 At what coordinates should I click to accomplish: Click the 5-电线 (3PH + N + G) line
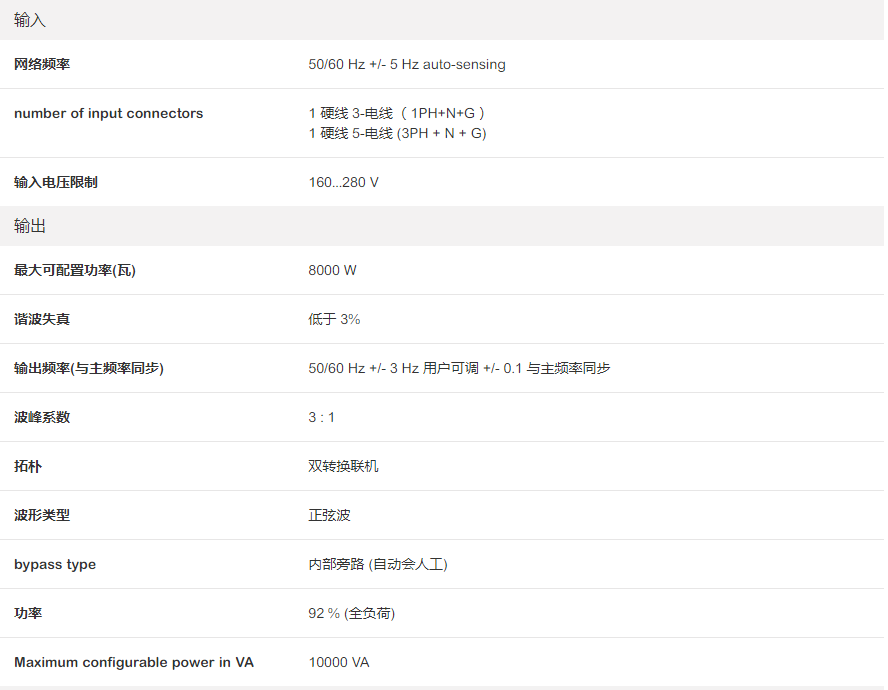point(397,134)
